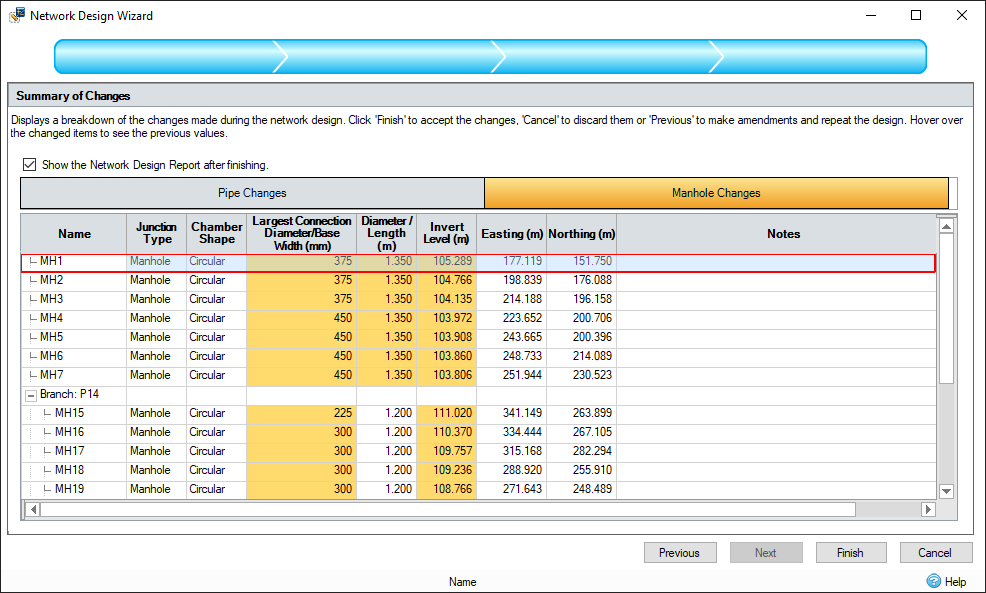Toggle Show the Network Design Report checkbox
Viewport: 986px width, 593px height.
click(x=29, y=165)
